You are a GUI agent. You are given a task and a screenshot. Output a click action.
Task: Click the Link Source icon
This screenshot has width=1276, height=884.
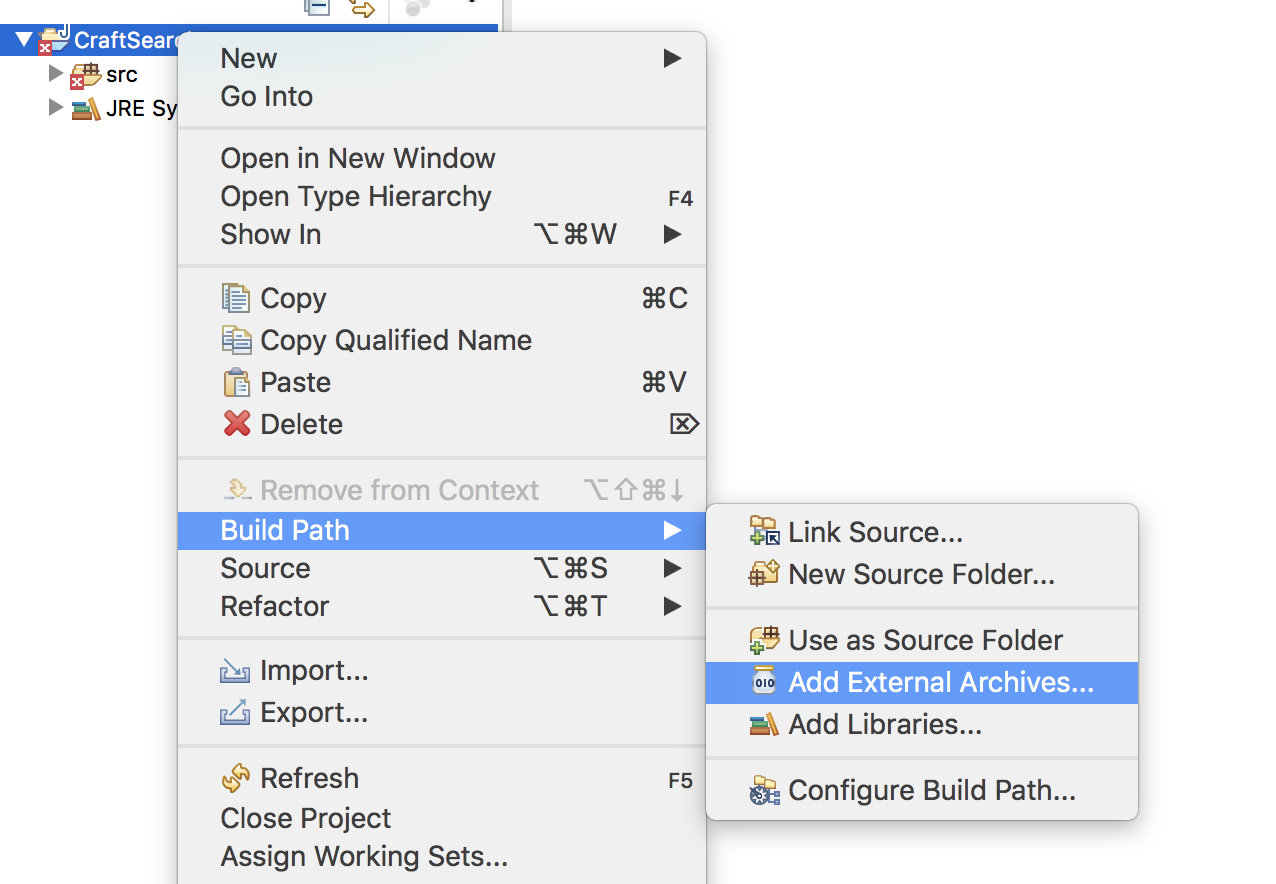click(x=764, y=532)
